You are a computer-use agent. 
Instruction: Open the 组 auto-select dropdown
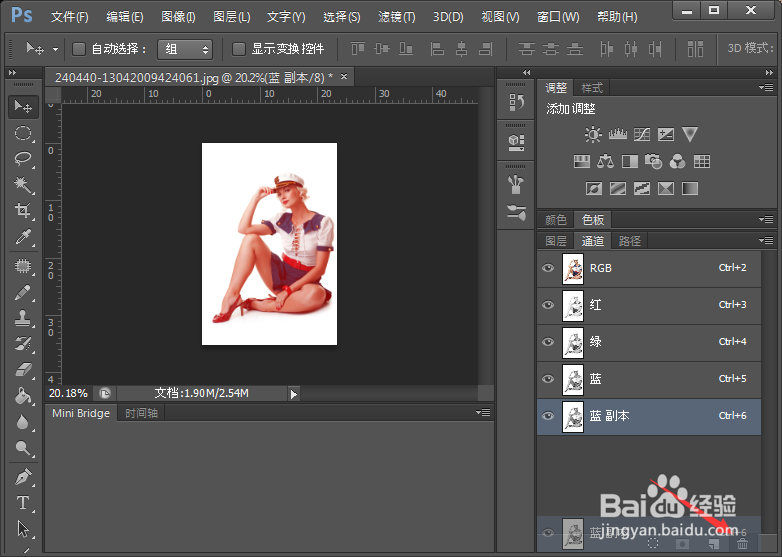(x=185, y=49)
